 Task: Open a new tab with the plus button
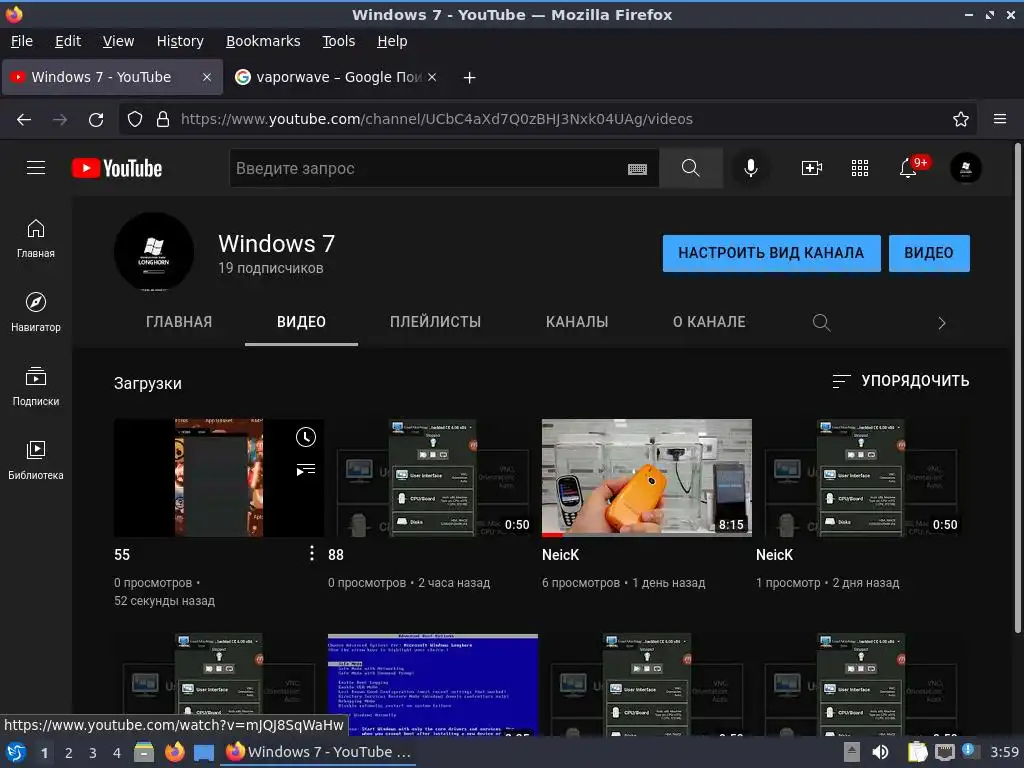[x=469, y=78]
